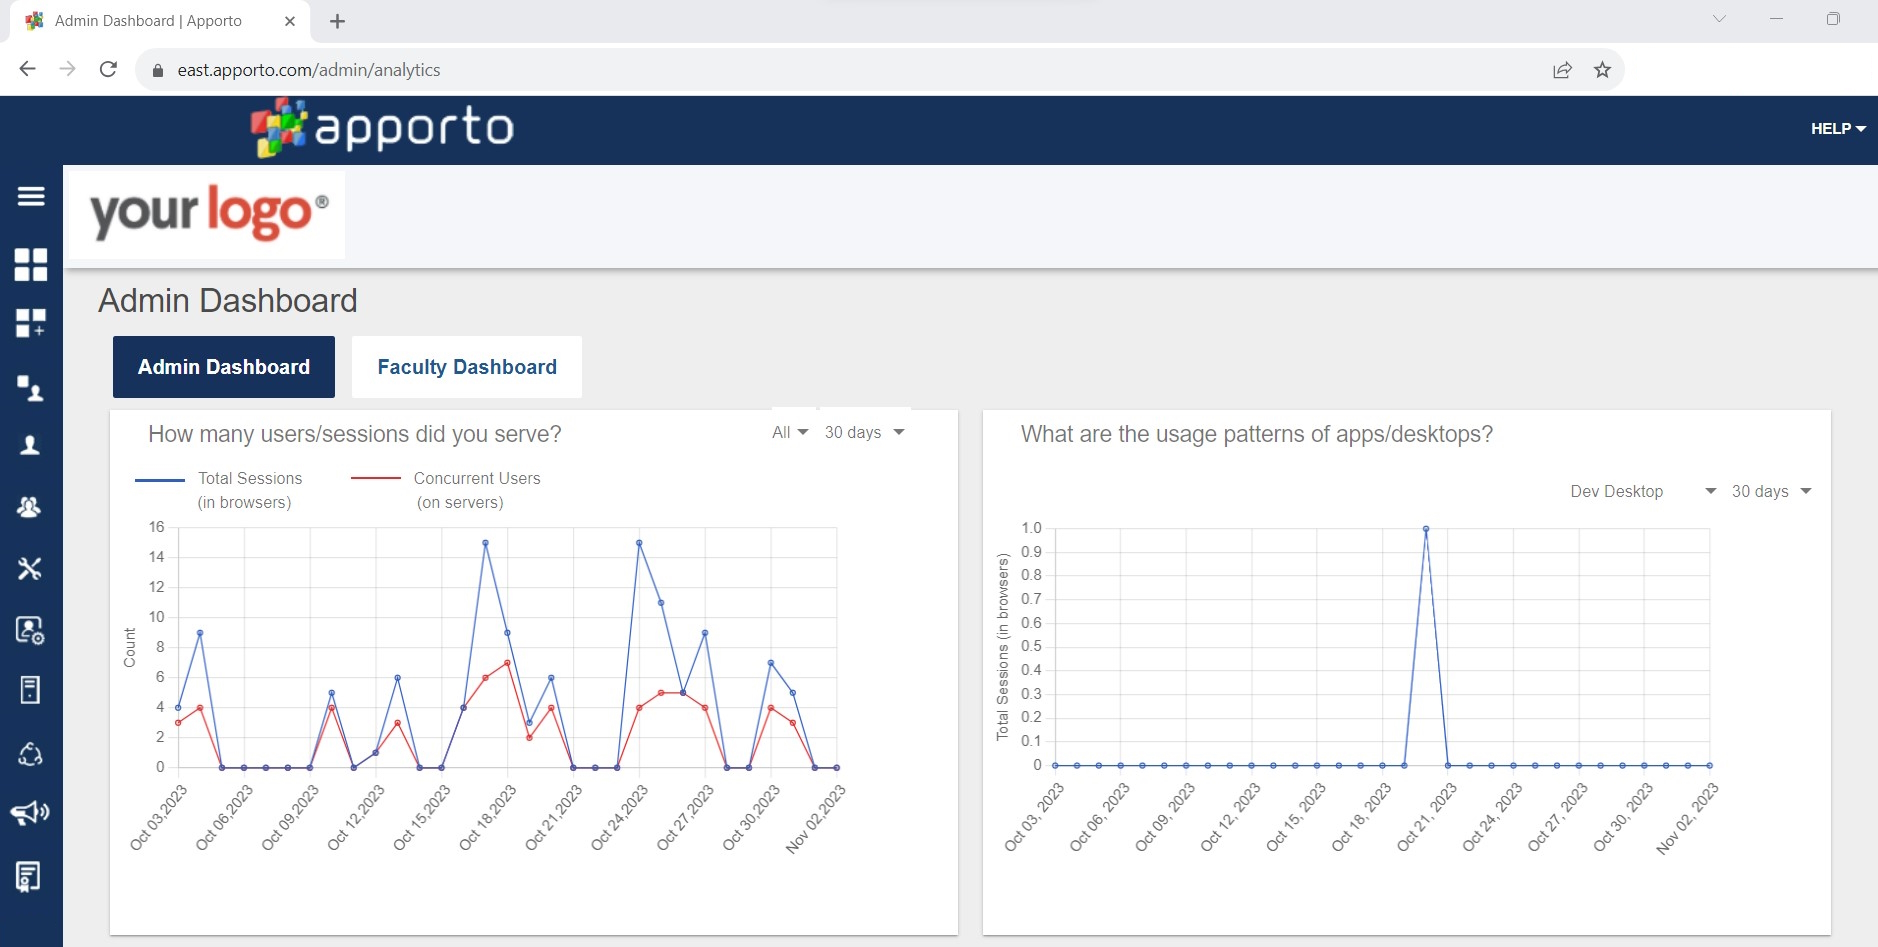Switch to the Faculty Dashboard tab
Screen dimensions: 1878x947
click(x=467, y=367)
